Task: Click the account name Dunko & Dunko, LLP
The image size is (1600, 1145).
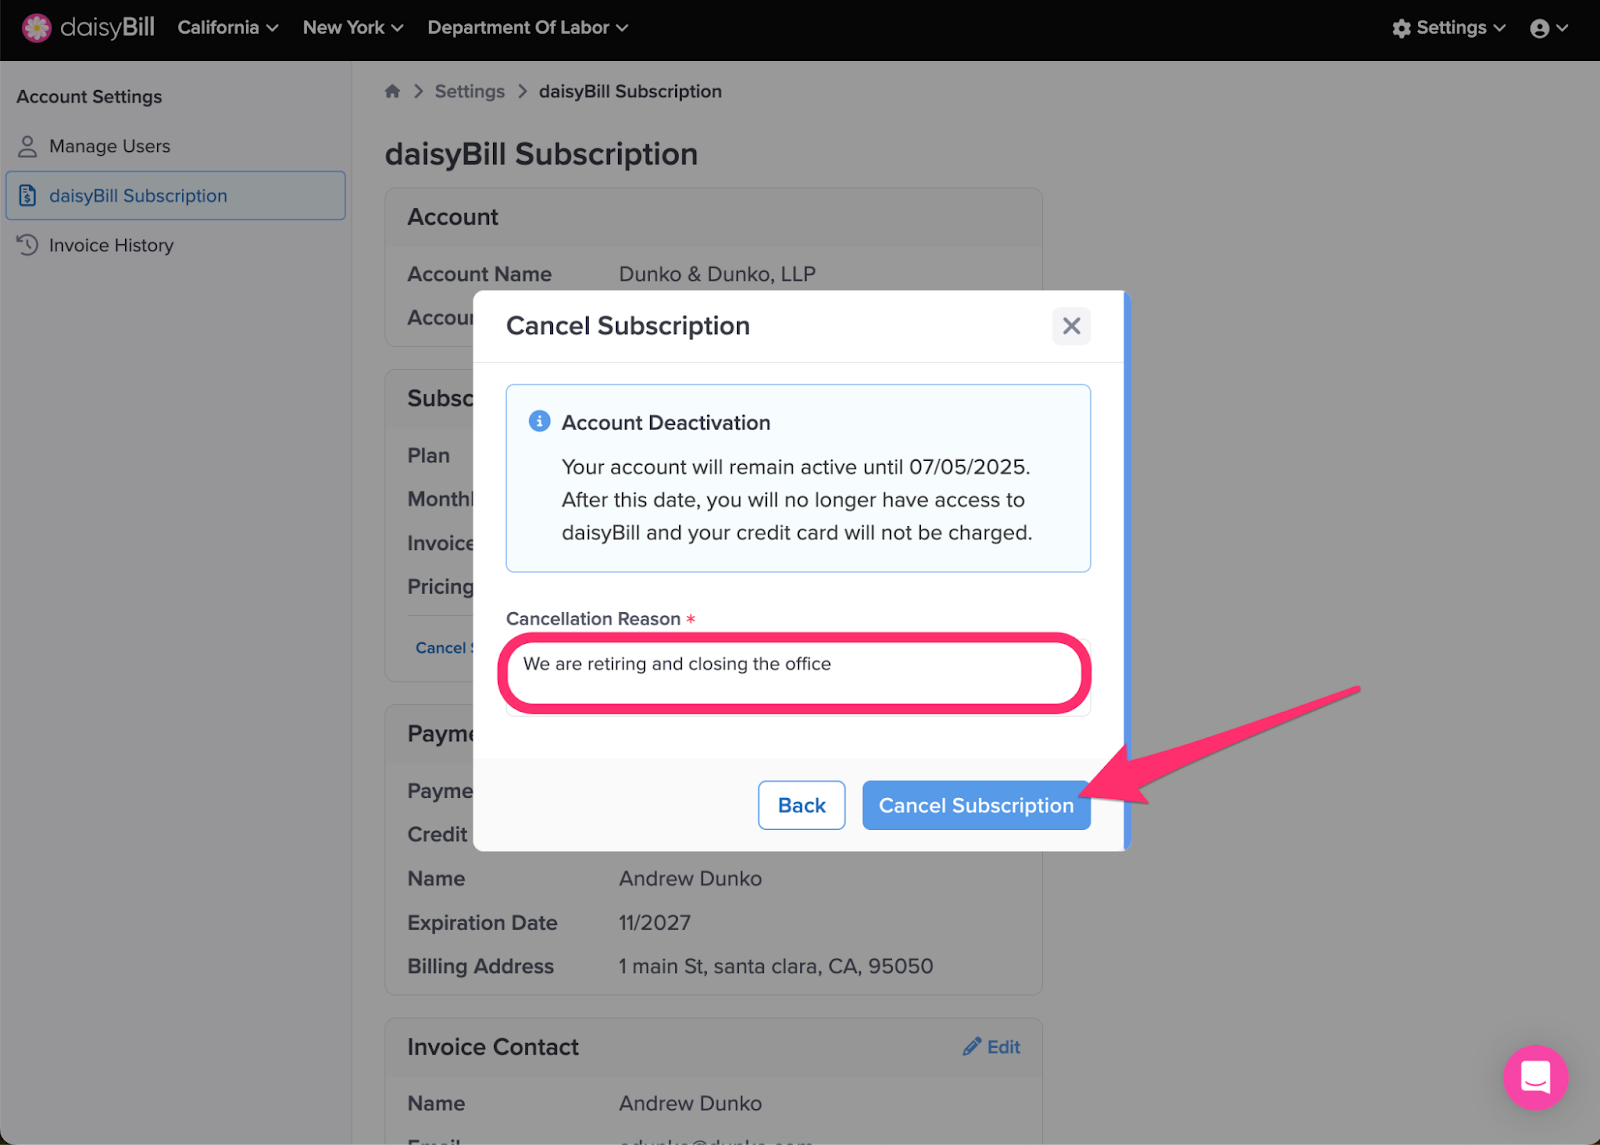Action: 717,274
